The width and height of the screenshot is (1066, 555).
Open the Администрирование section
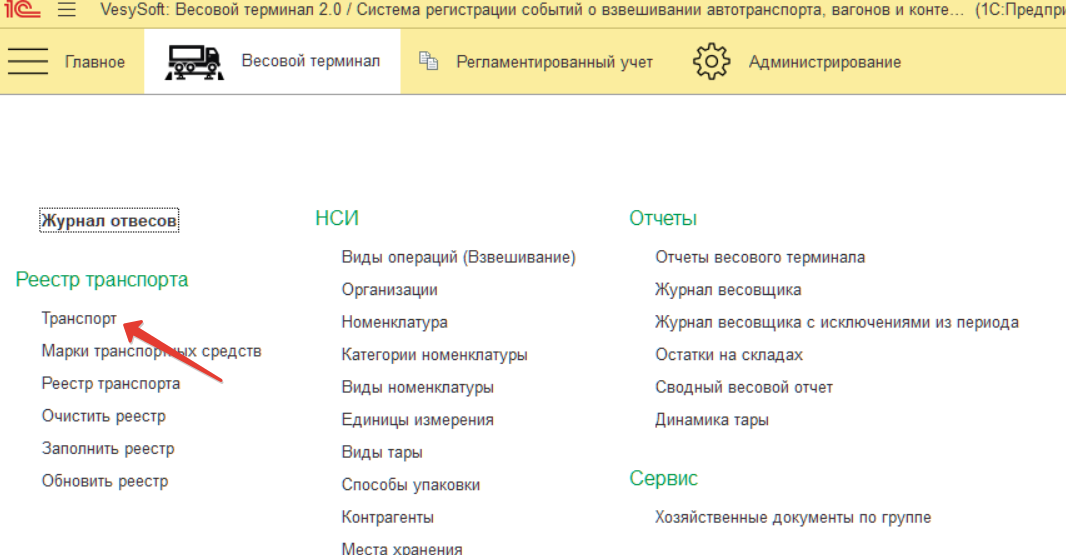824,62
